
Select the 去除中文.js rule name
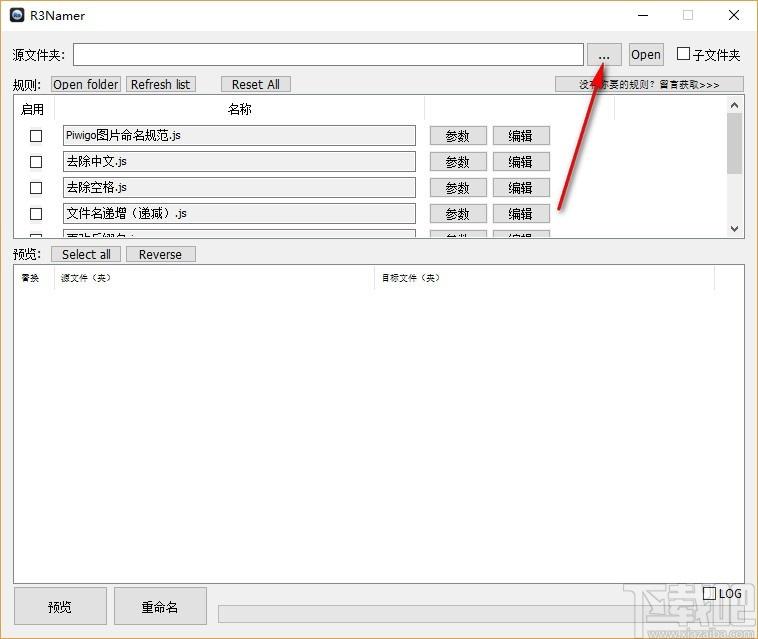(x=239, y=161)
